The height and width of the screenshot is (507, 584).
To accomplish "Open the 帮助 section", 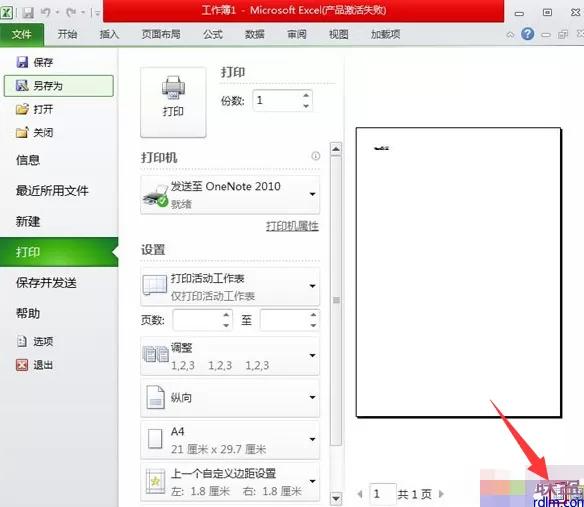I will pyautogui.click(x=28, y=313).
